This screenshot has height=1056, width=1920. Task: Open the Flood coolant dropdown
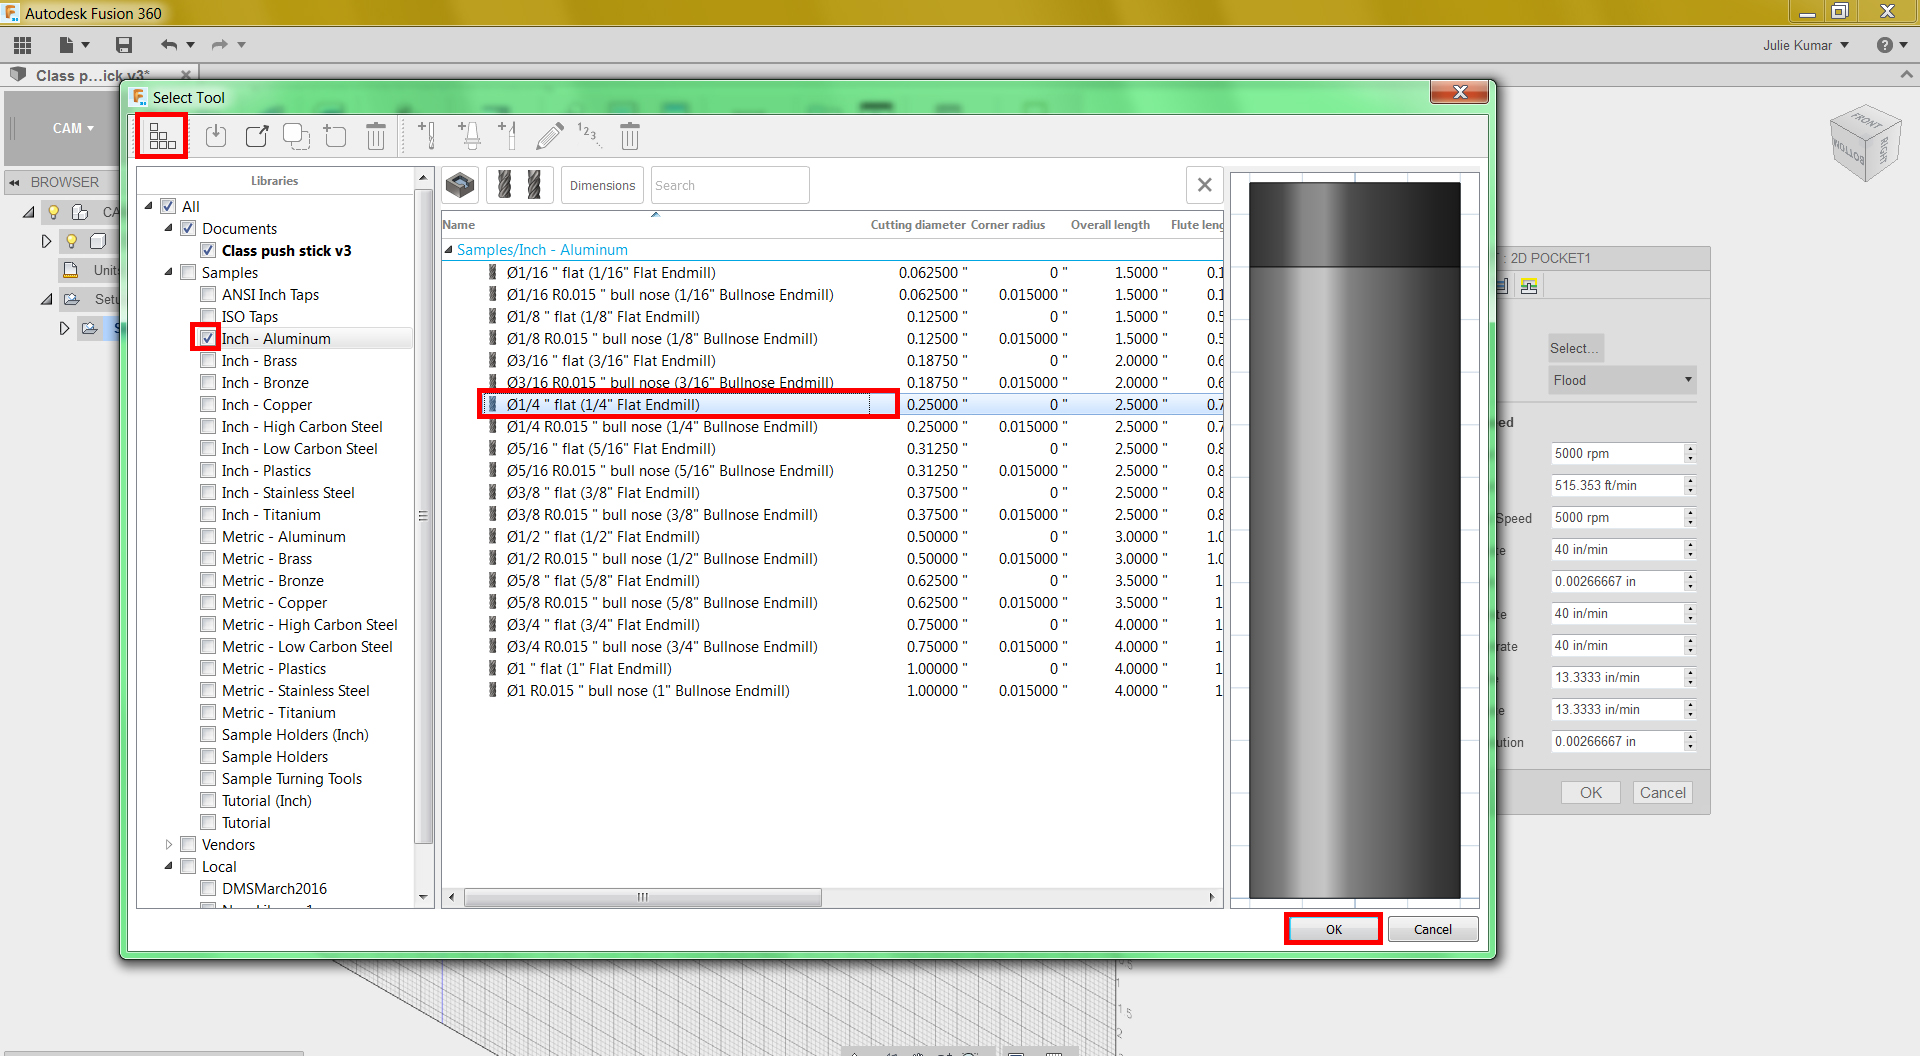pos(1622,380)
